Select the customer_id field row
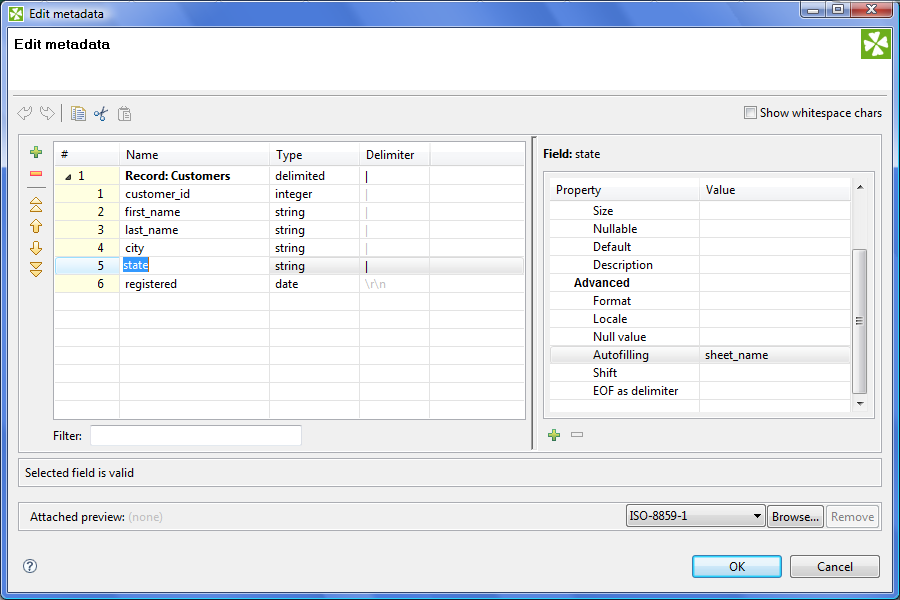 point(289,193)
